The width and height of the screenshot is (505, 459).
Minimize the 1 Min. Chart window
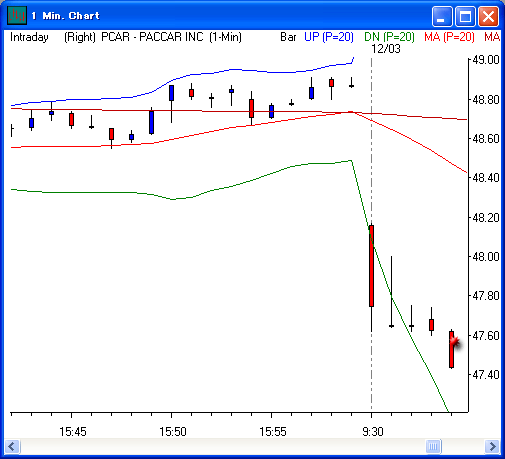click(x=442, y=16)
